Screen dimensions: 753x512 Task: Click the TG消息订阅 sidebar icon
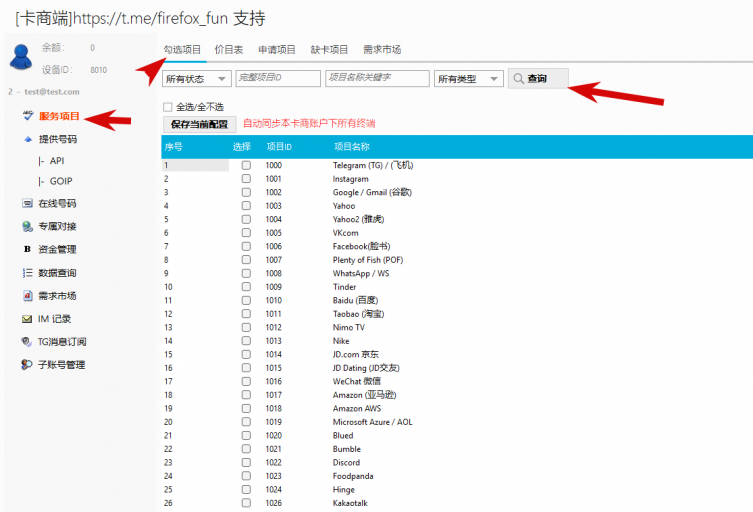pyautogui.click(x=26, y=341)
